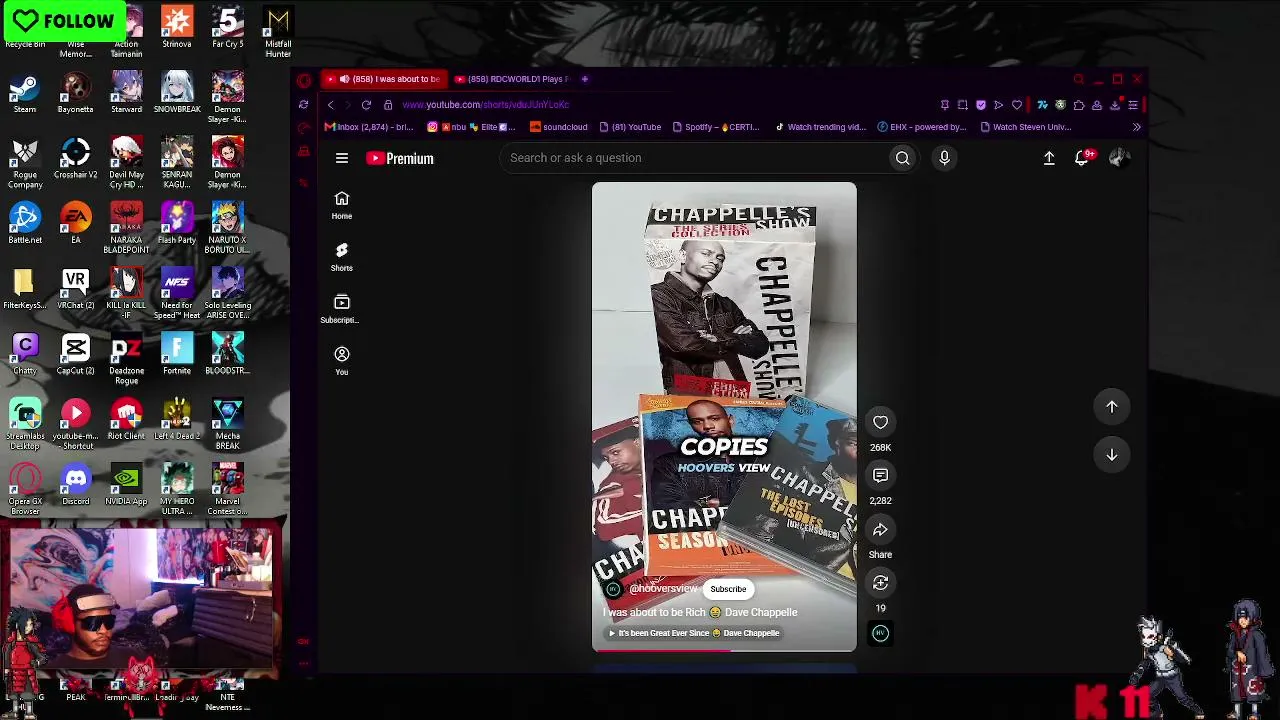This screenshot has height=720, width=1280.
Task: Select the Far Cry 5 desktop icon
Action: [x=228, y=28]
